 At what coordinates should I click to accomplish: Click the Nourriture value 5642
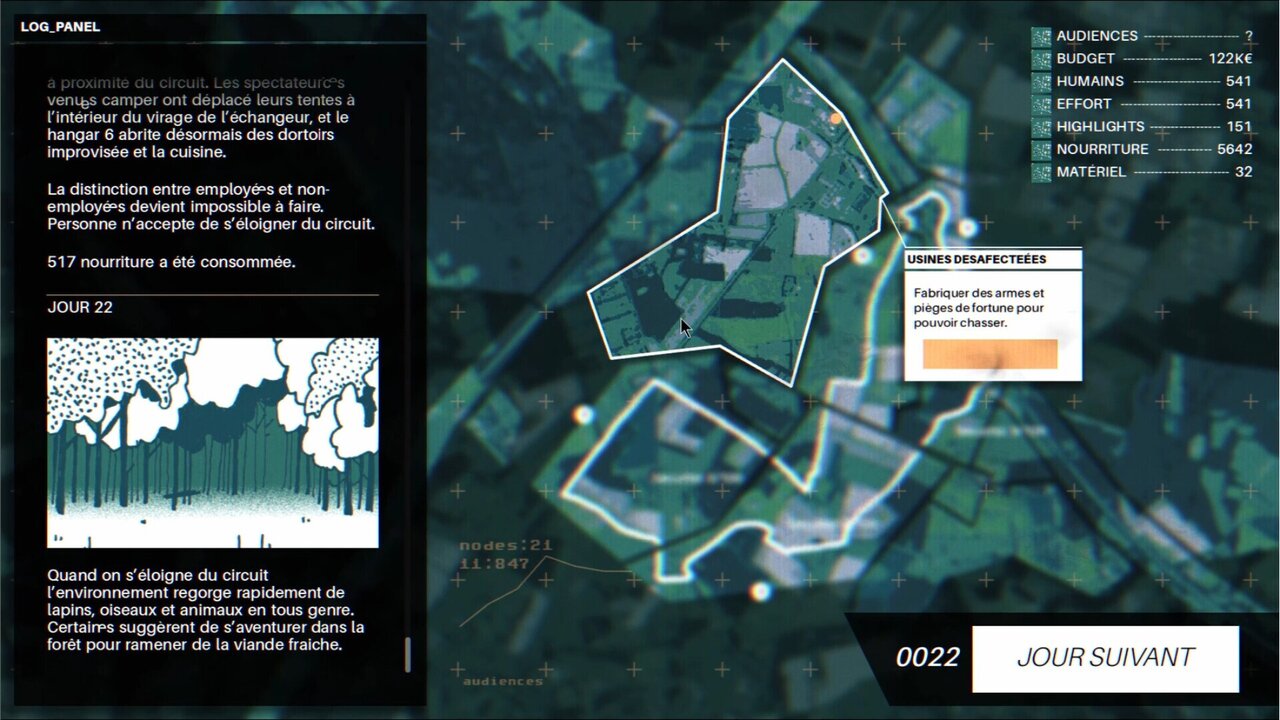(1234, 149)
